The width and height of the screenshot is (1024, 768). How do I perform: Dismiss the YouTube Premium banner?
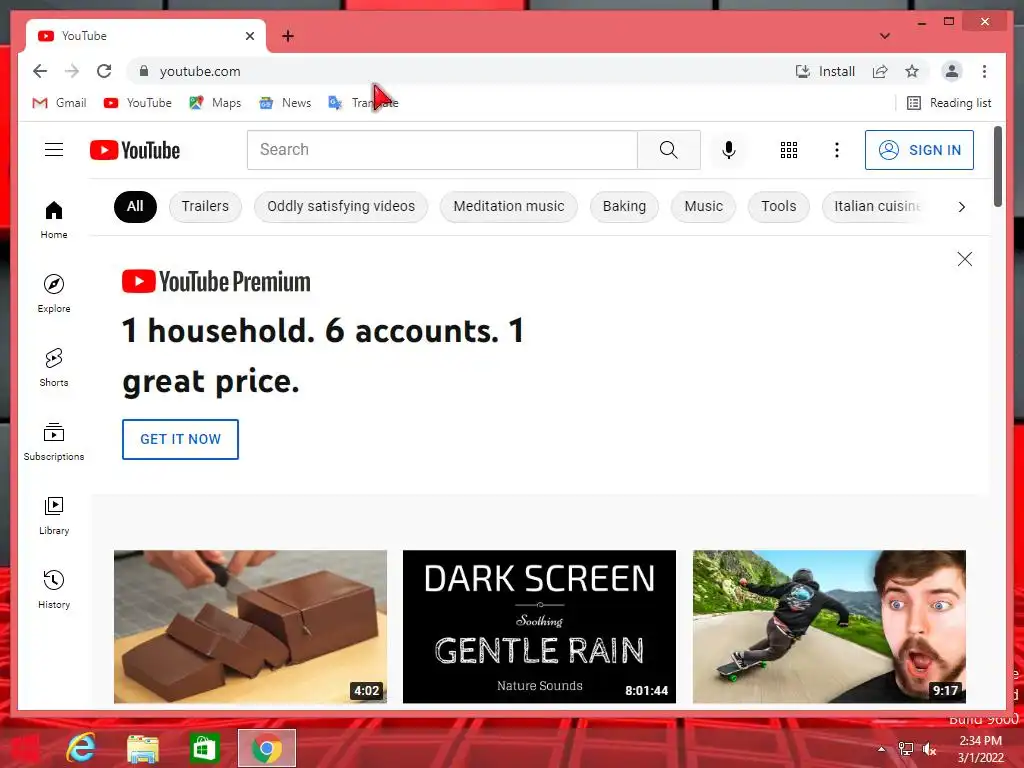(x=965, y=259)
